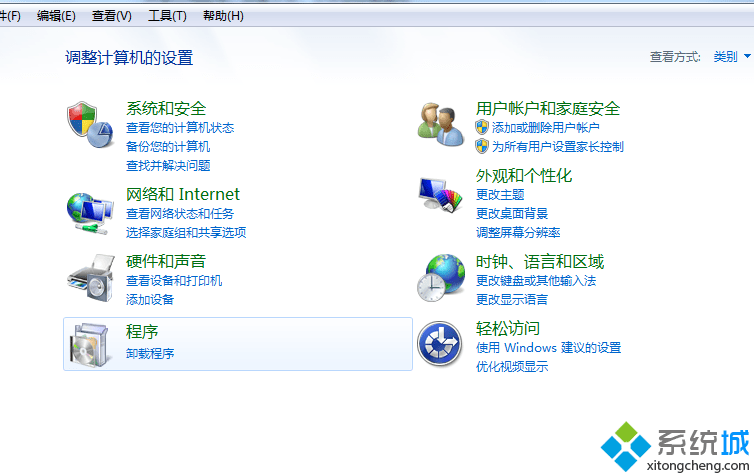Click 查找并解决问题 link

click(168, 166)
